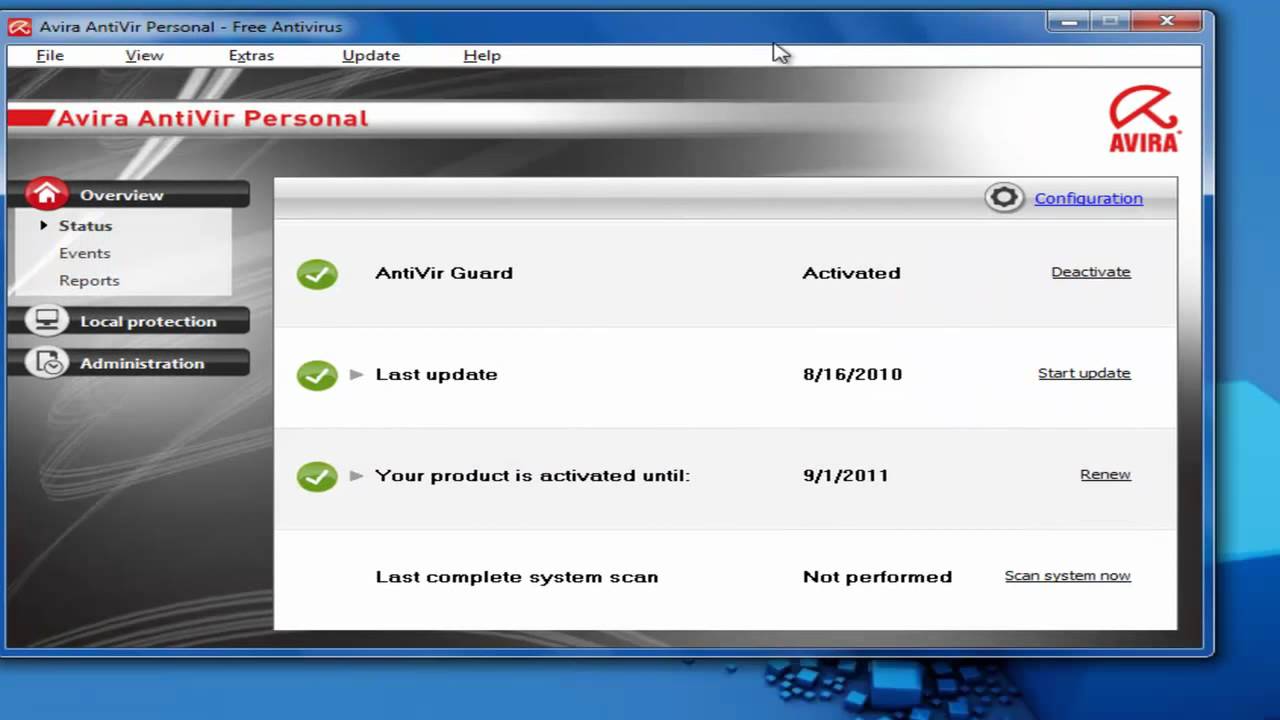
Task: Click the Administration clock icon
Action: coord(47,363)
